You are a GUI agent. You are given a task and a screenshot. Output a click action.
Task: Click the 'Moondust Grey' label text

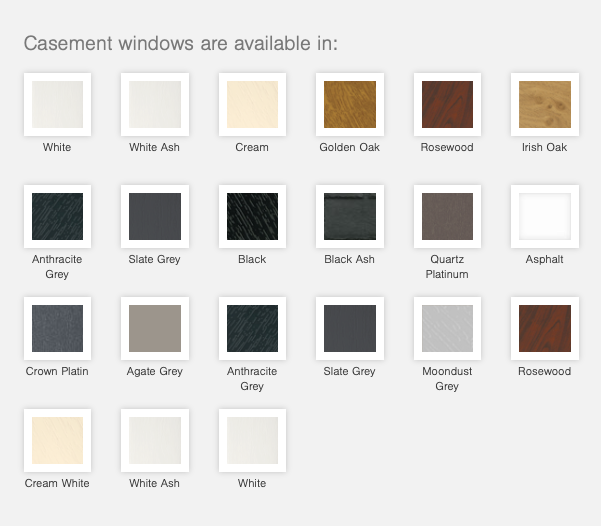tap(447, 378)
